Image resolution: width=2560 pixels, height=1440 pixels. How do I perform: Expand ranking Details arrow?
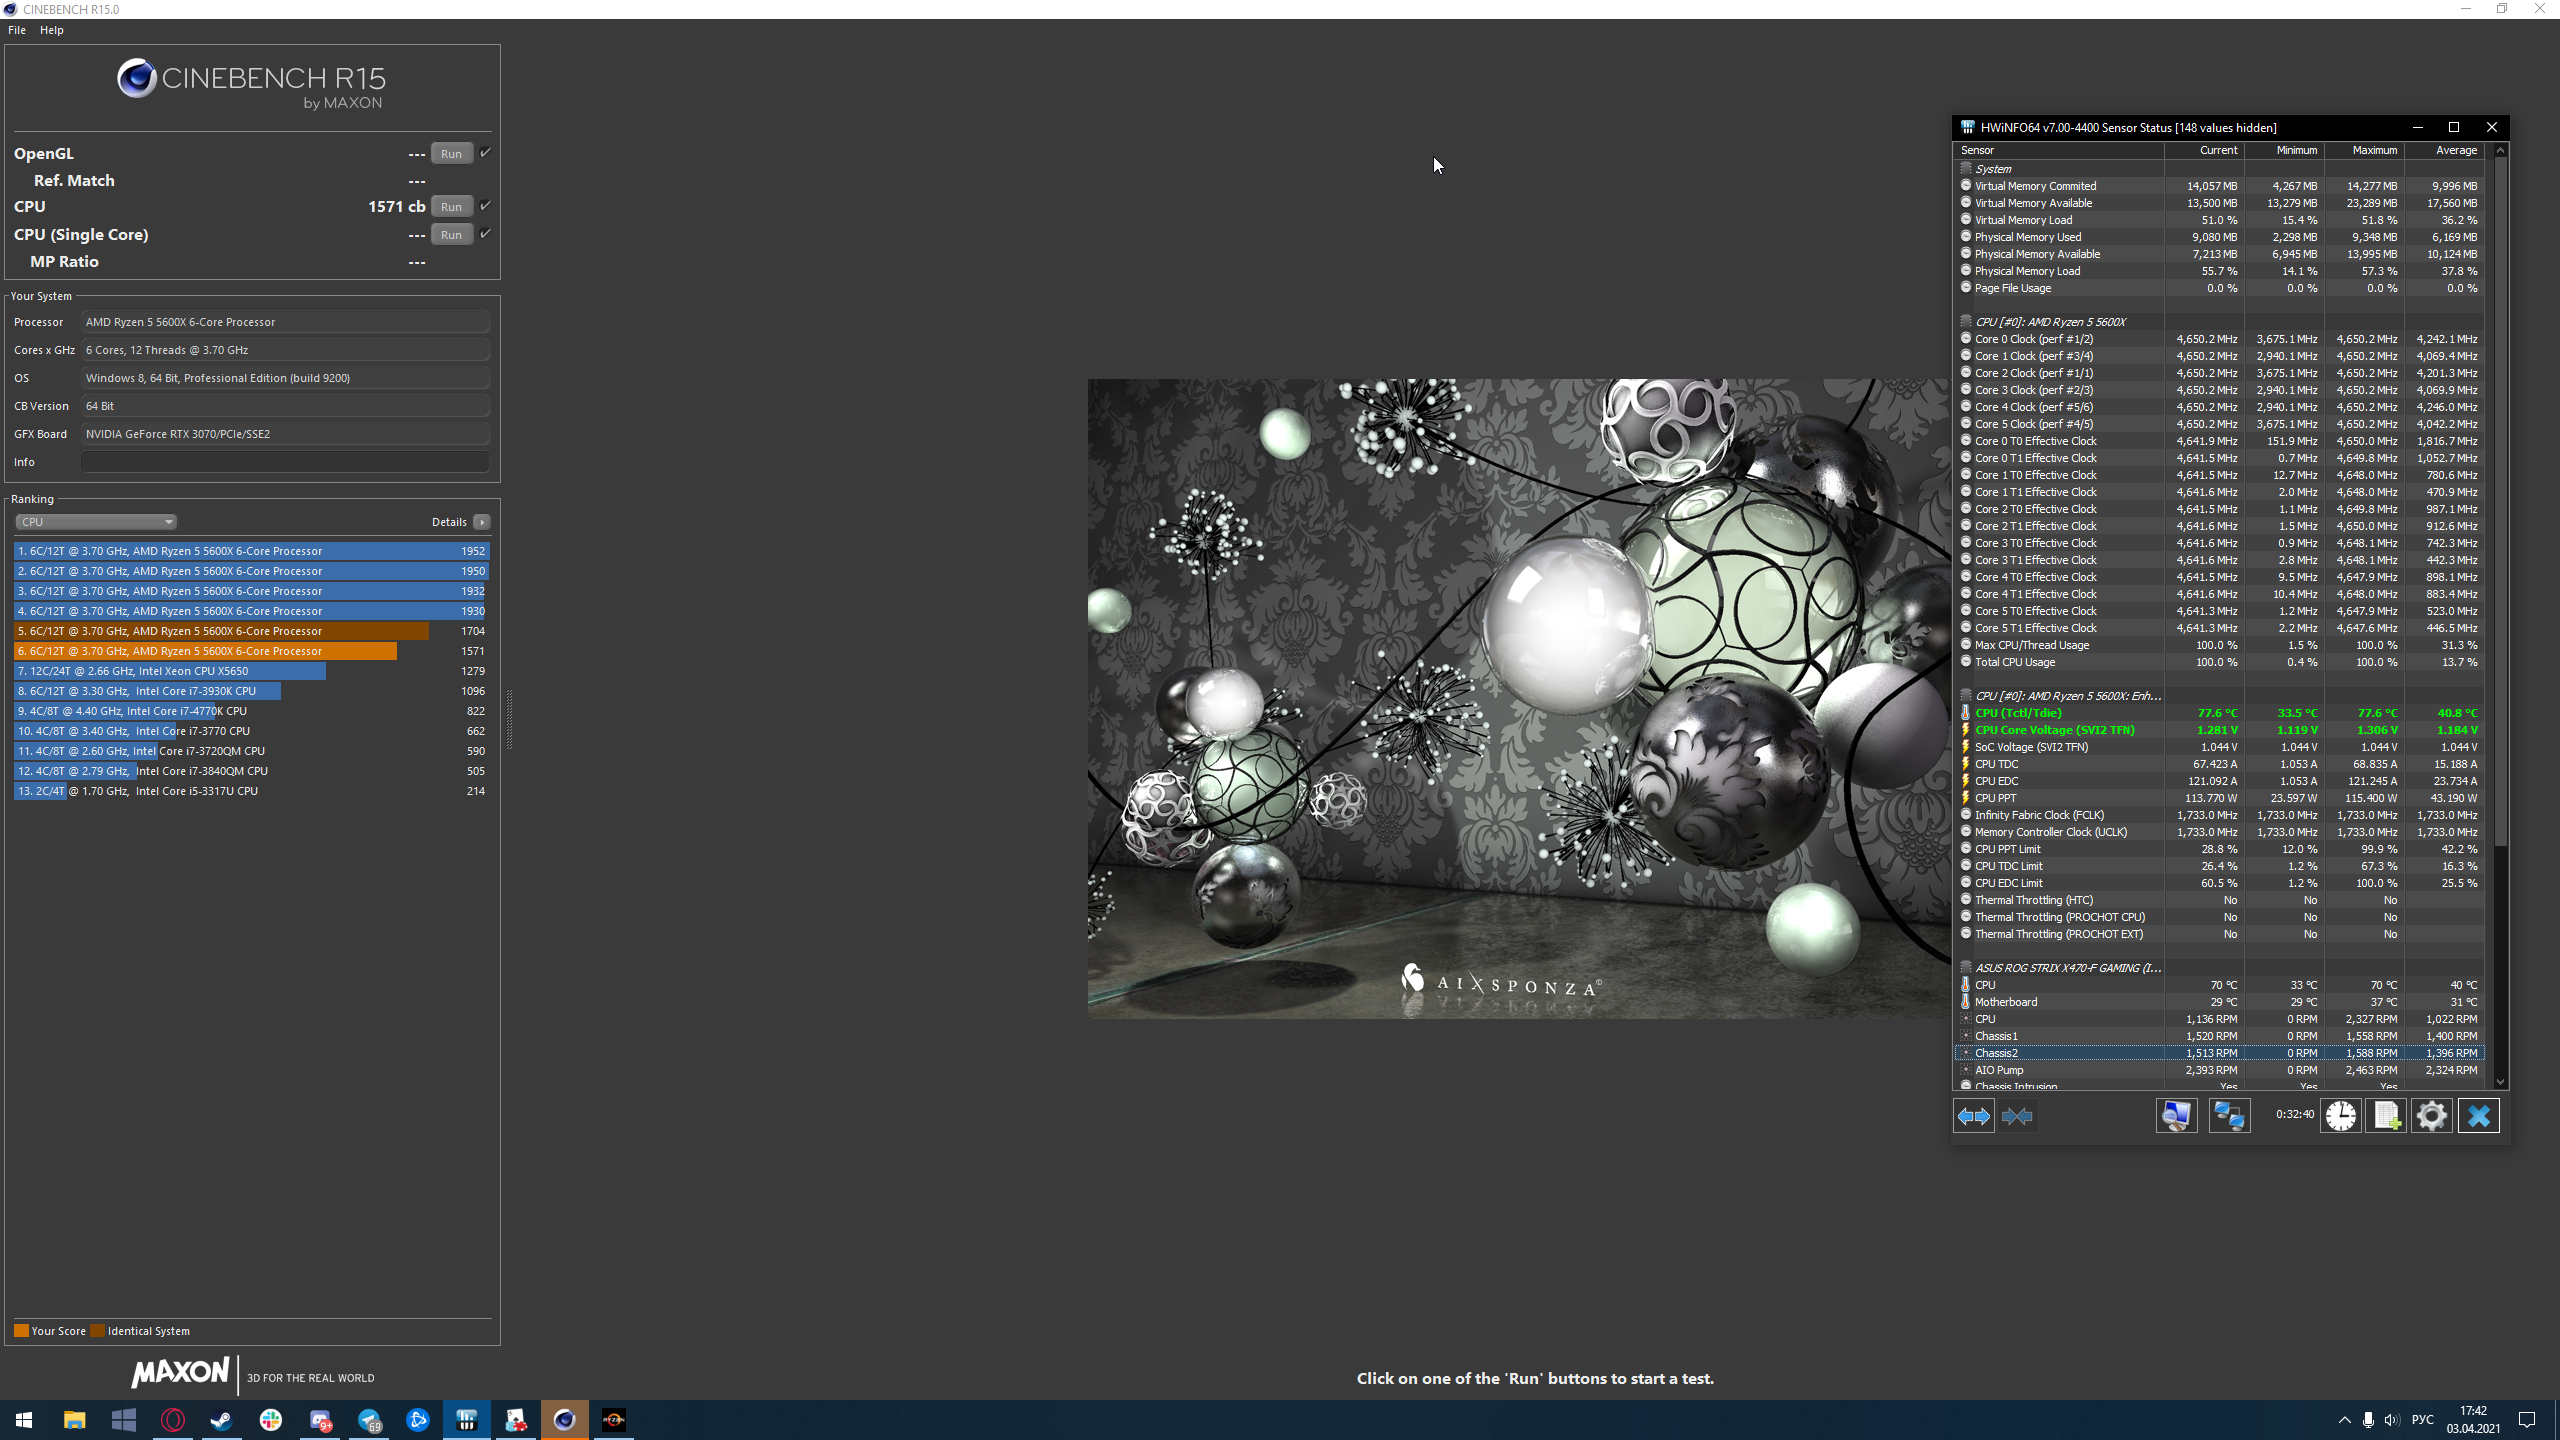(482, 522)
